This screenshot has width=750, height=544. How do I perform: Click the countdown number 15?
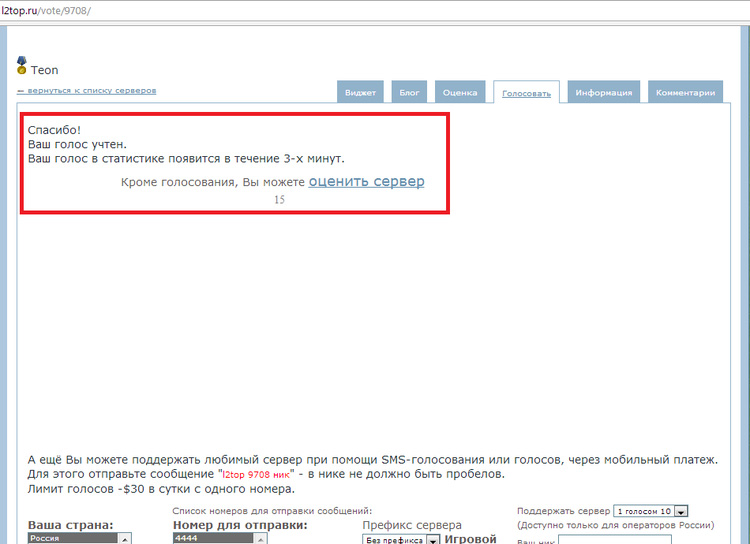tap(279, 200)
